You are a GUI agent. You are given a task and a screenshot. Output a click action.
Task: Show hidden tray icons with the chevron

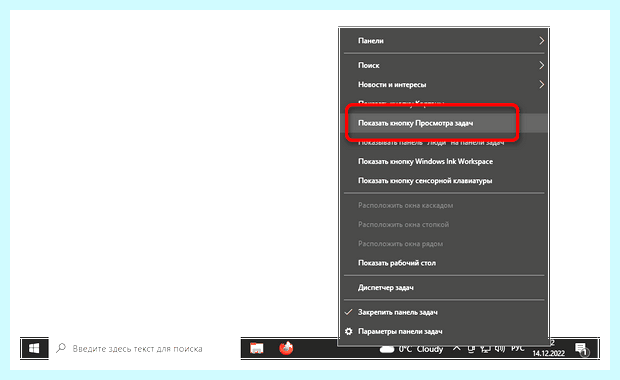(x=456, y=348)
